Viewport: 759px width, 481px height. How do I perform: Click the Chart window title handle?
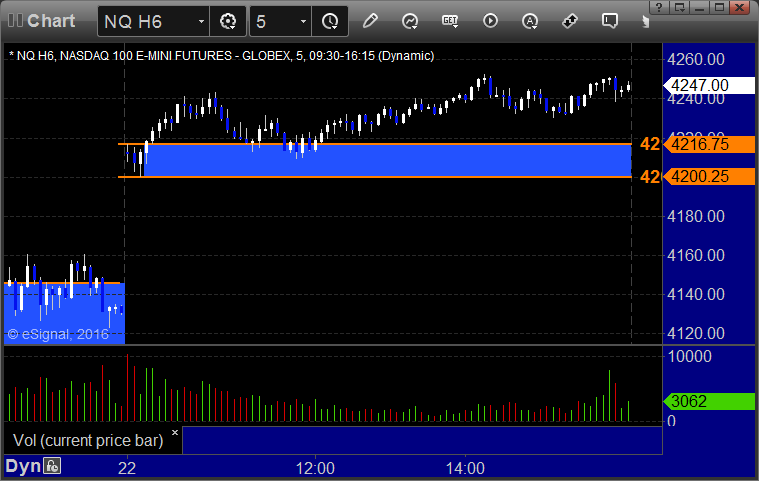pos(42,21)
